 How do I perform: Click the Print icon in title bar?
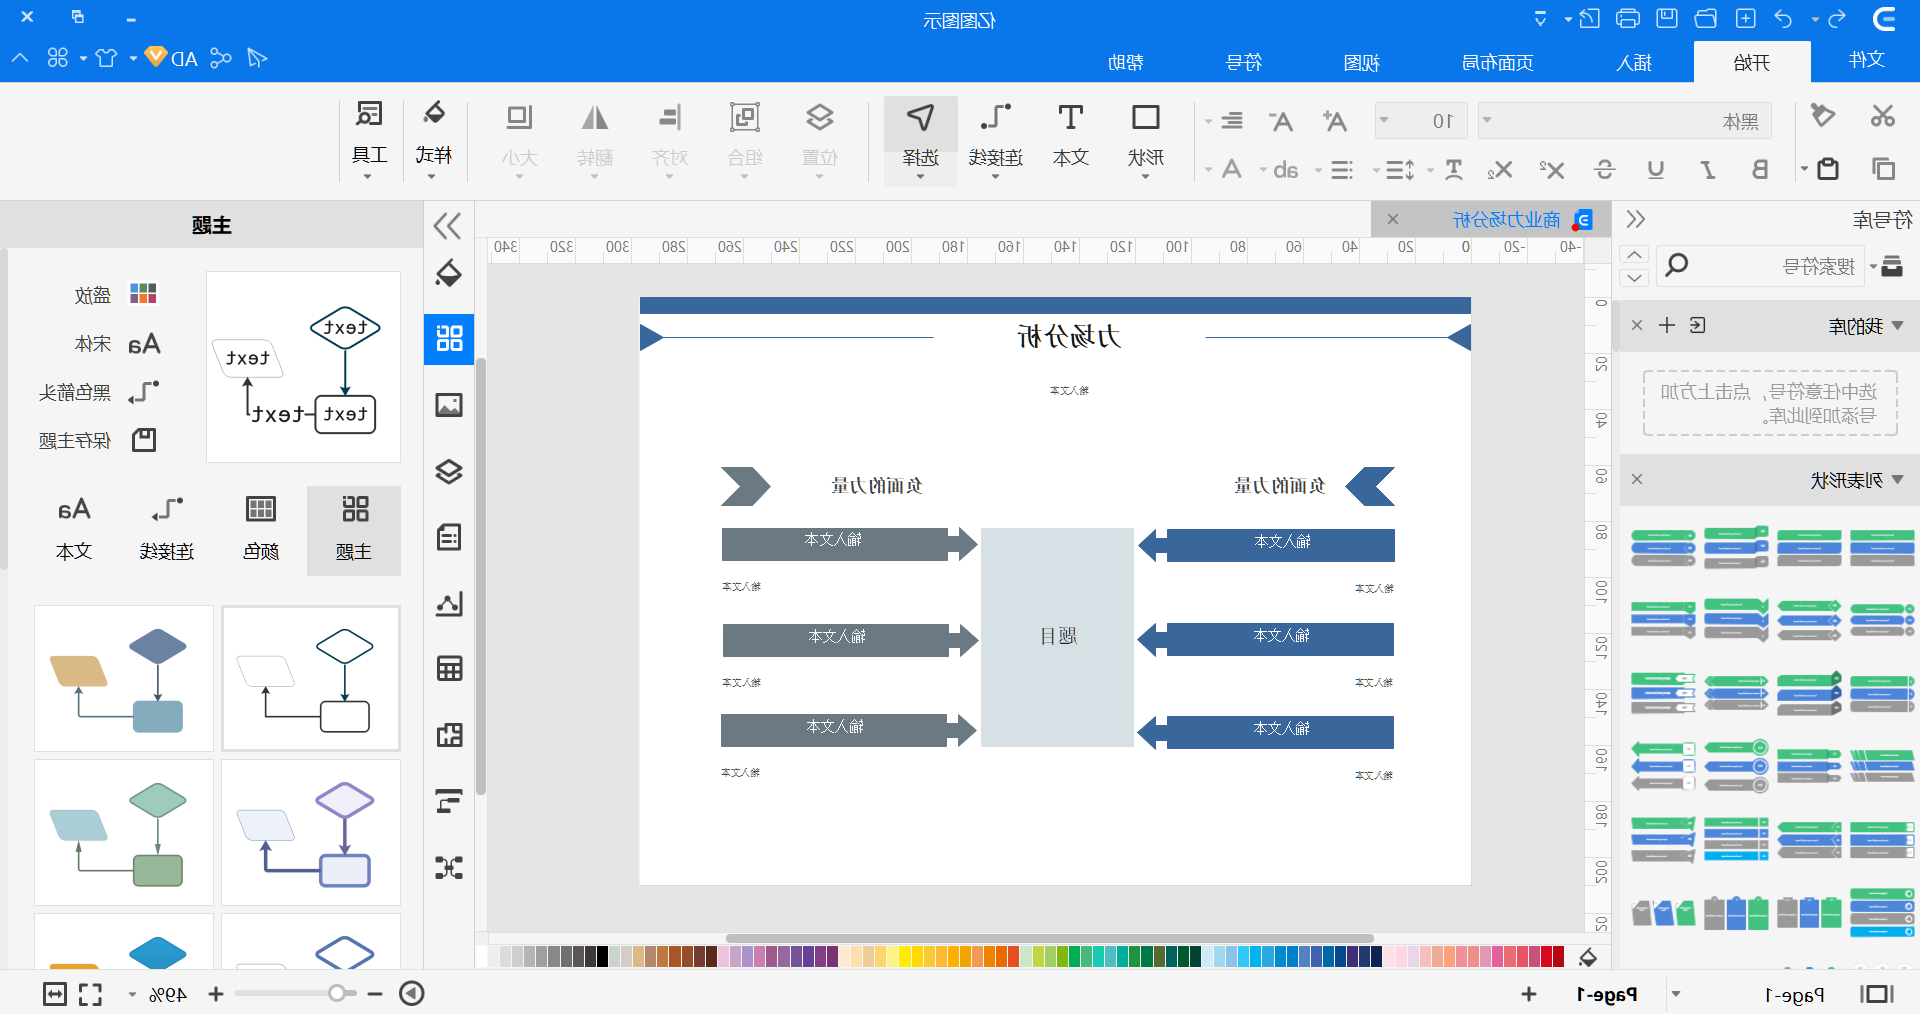pyautogui.click(x=1628, y=18)
